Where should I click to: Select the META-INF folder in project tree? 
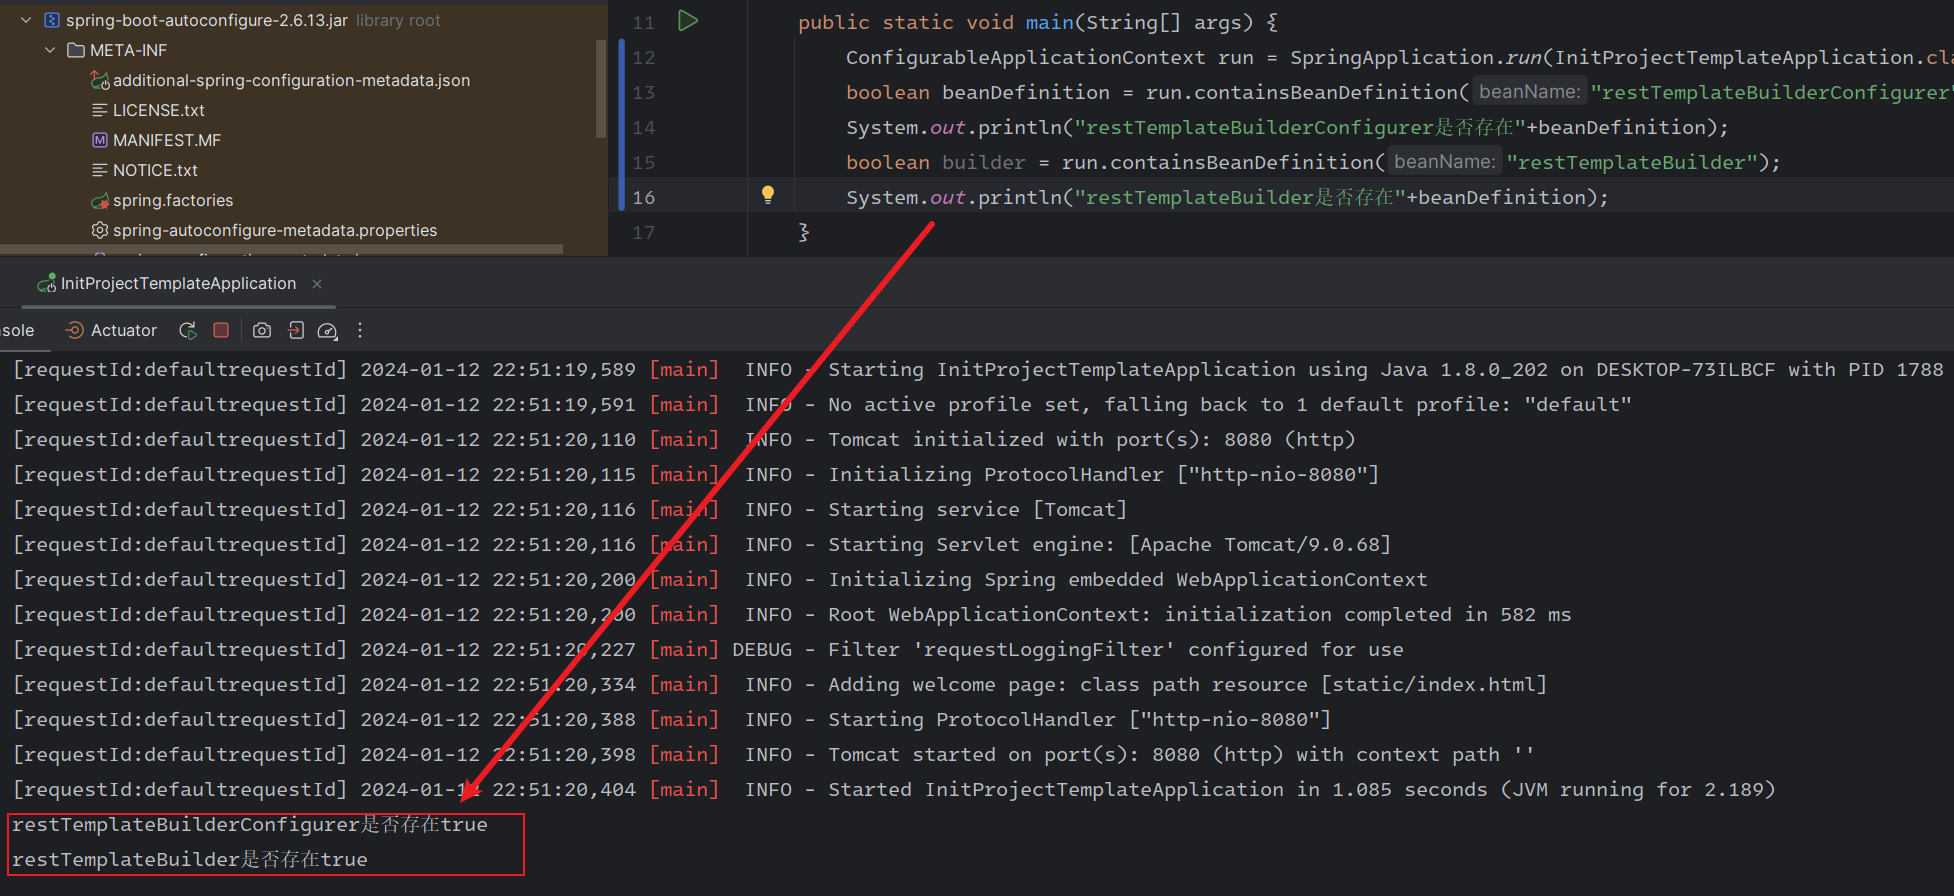(x=128, y=50)
